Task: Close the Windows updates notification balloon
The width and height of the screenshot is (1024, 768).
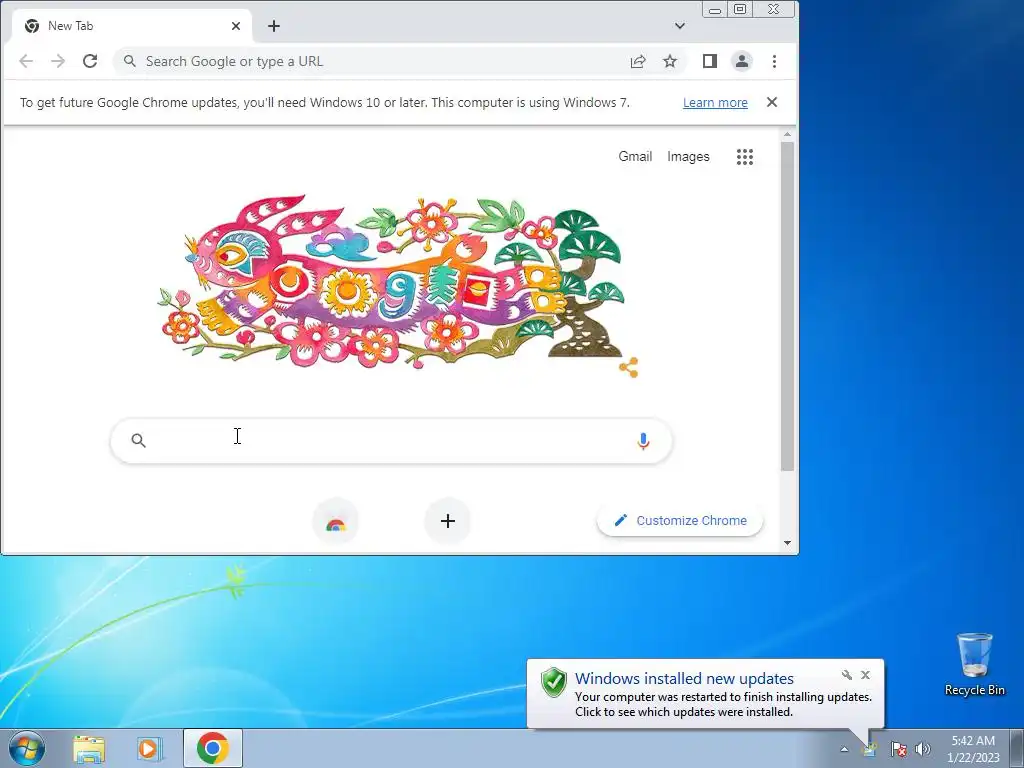Action: click(x=865, y=675)
